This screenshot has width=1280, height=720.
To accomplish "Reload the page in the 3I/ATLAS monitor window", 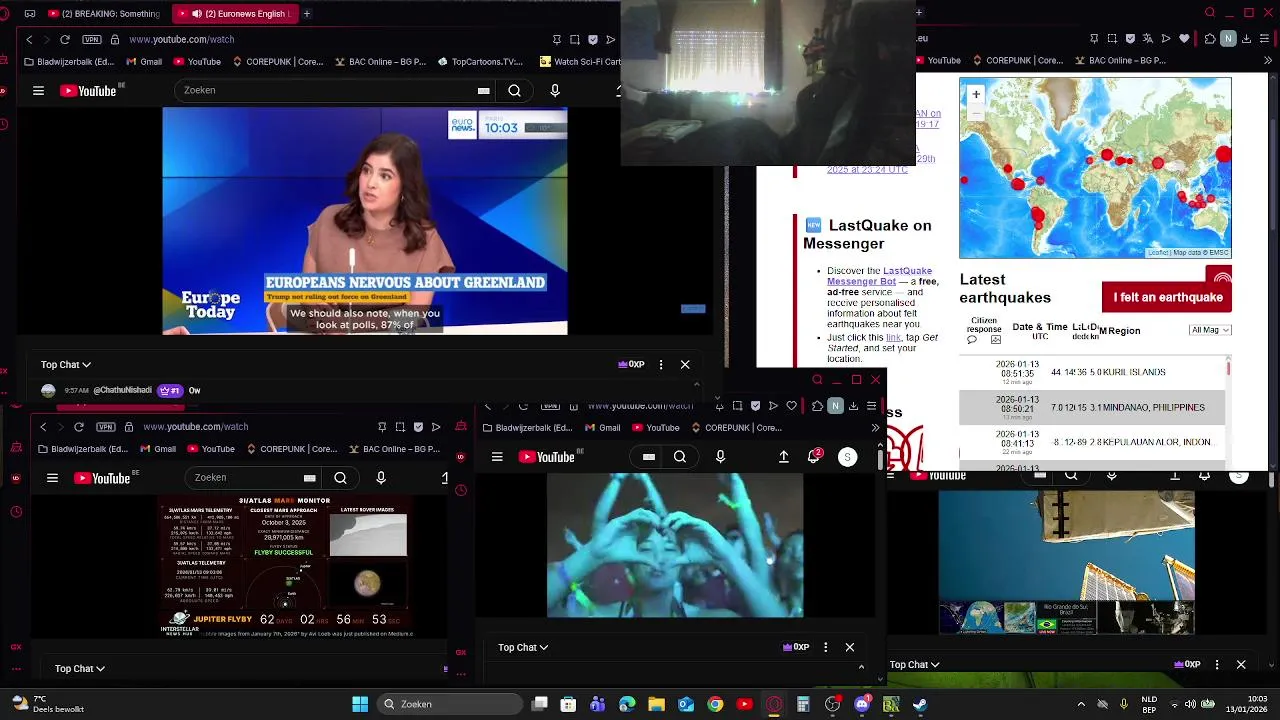I will click(x=79, y=426).
